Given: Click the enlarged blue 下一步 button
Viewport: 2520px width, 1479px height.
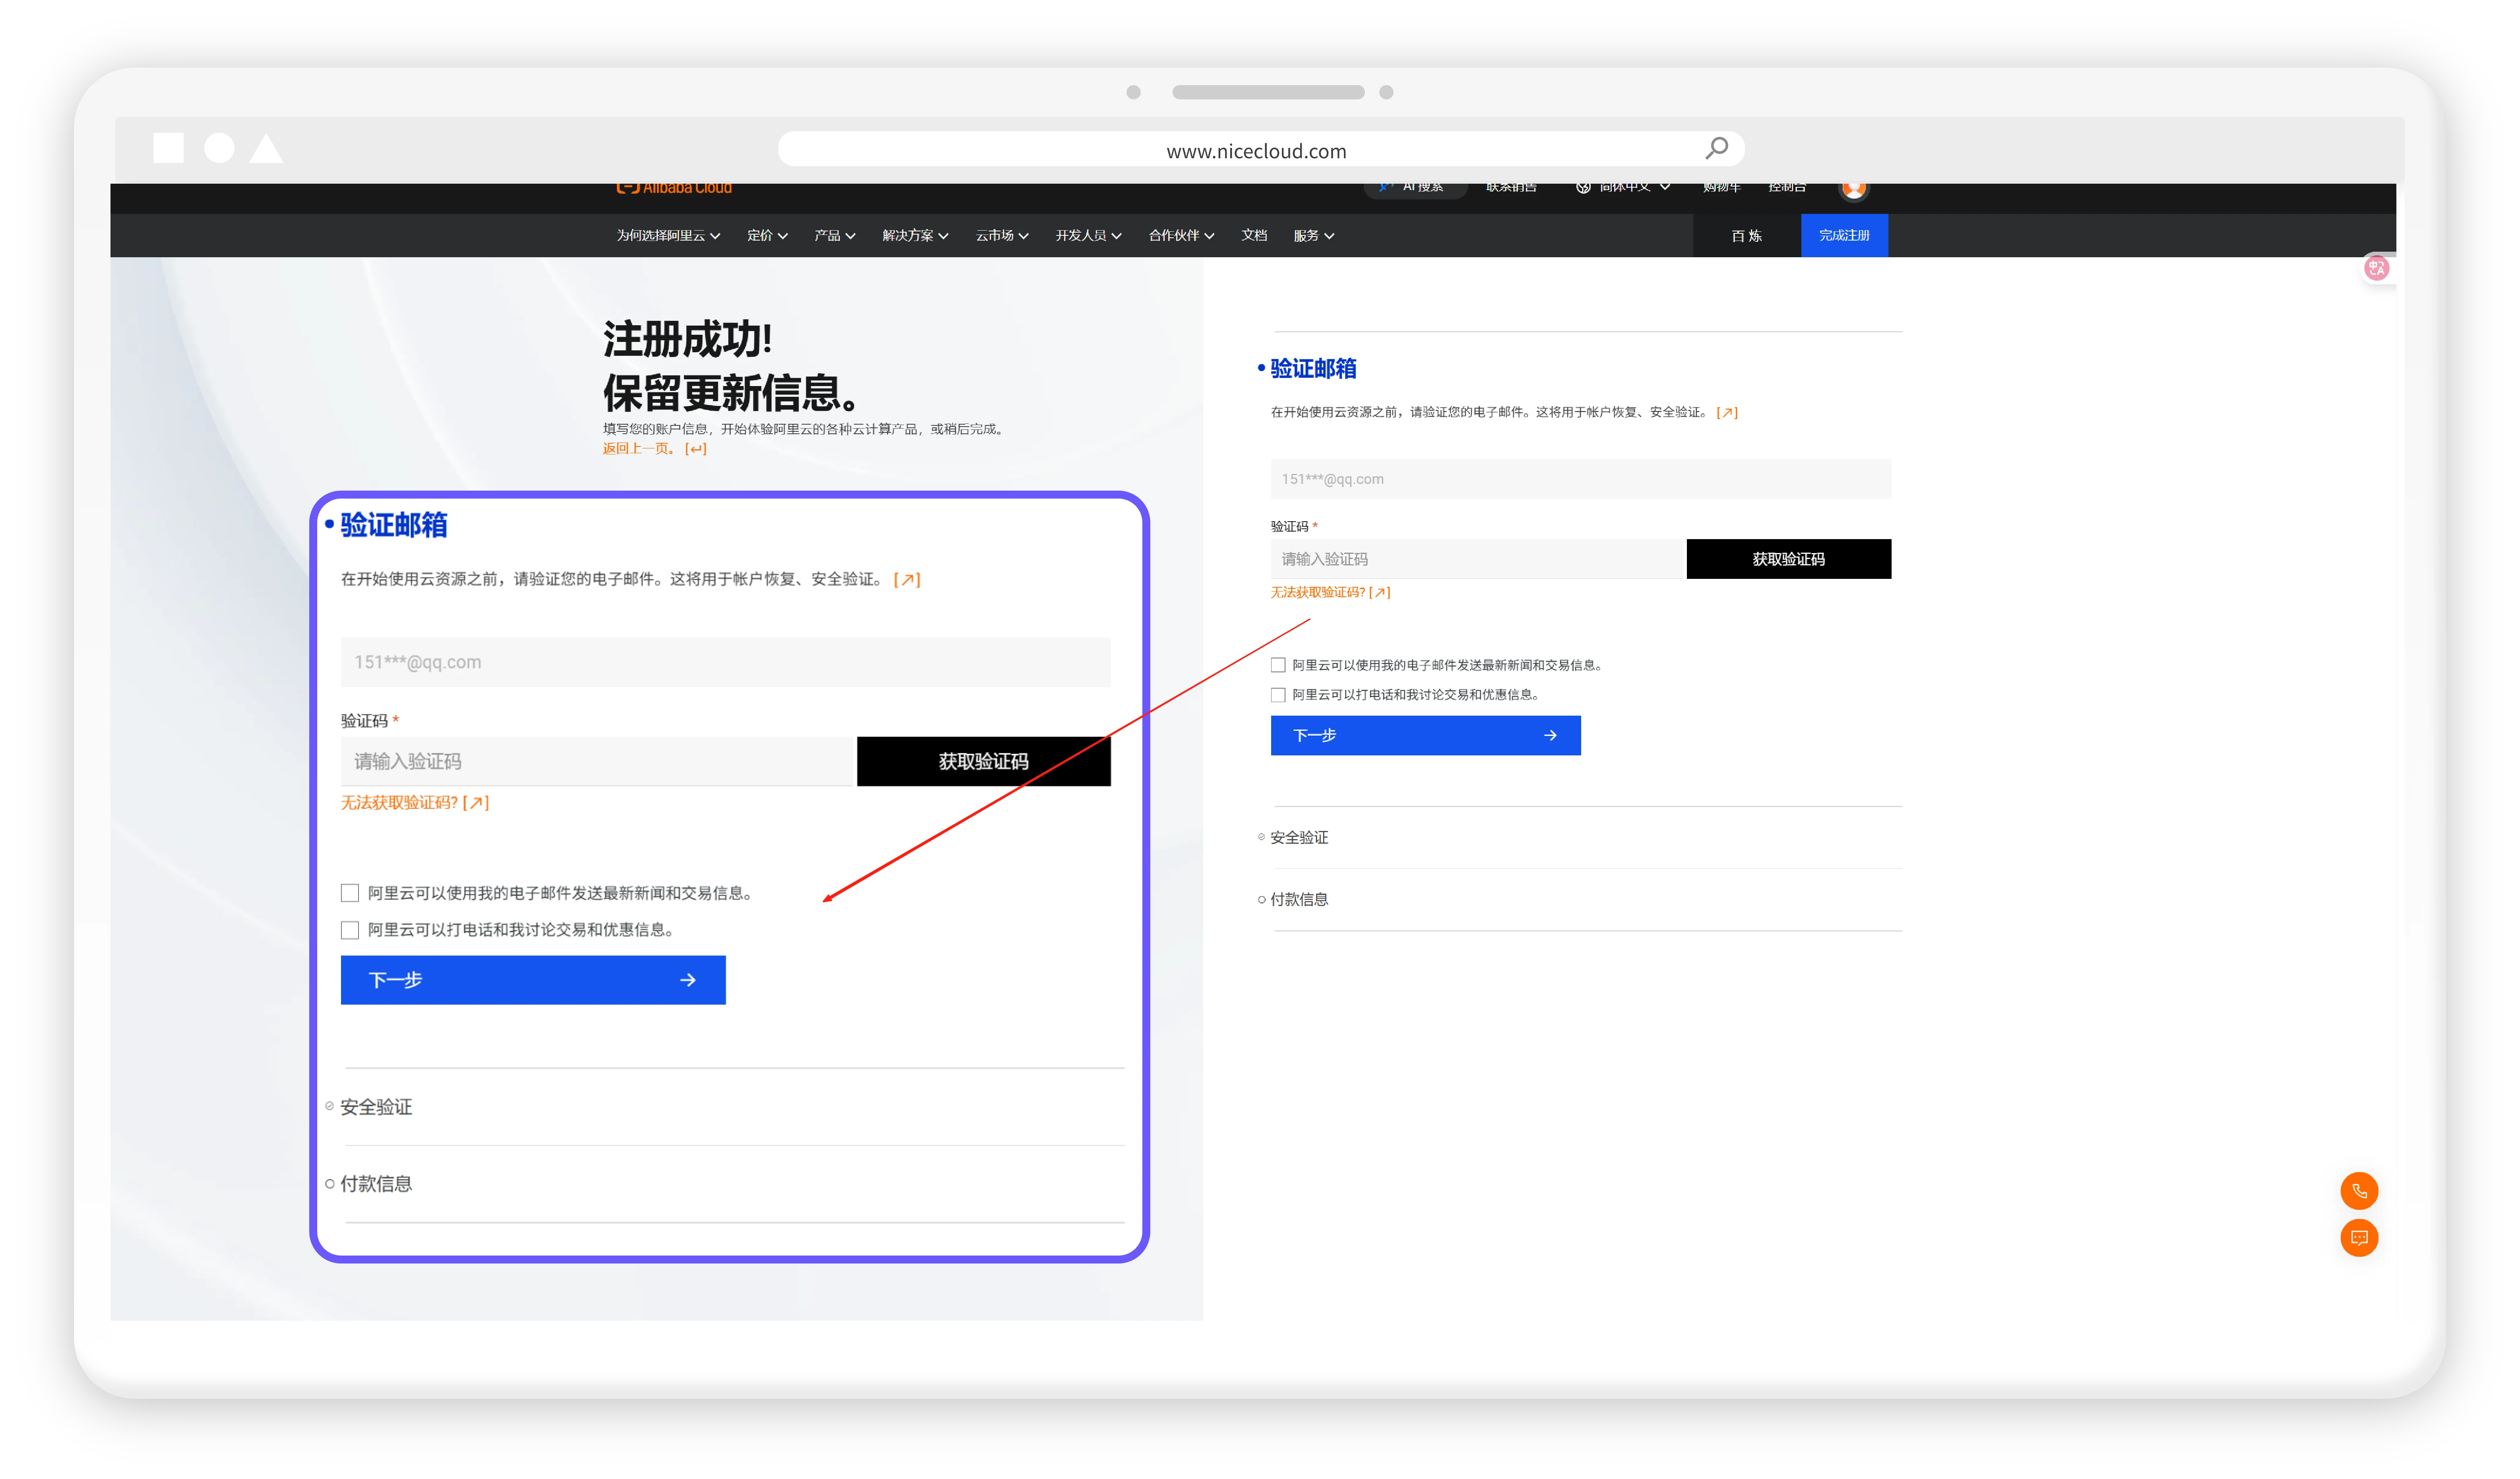Looking at the screenshot, I should coord(533,980).
